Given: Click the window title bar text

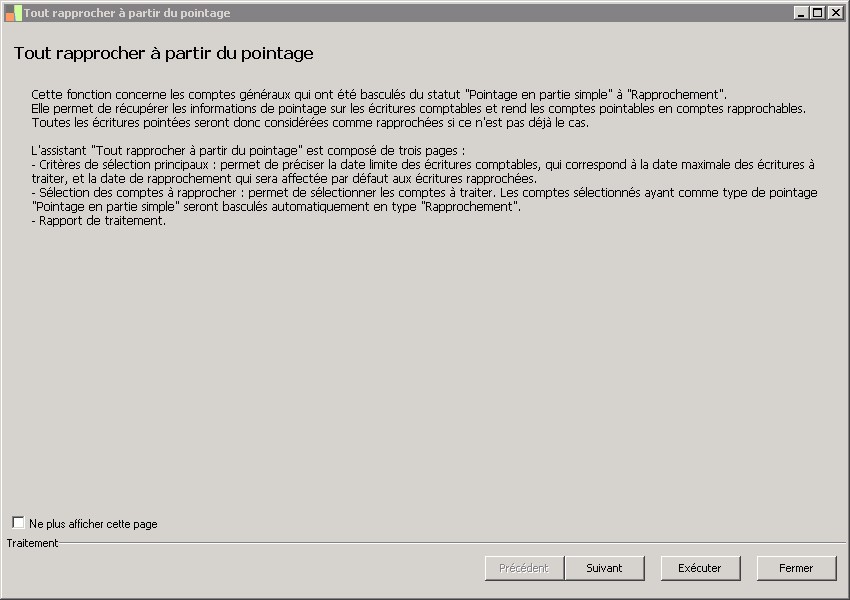Looking at the screenshot, I should click(127, 13).
